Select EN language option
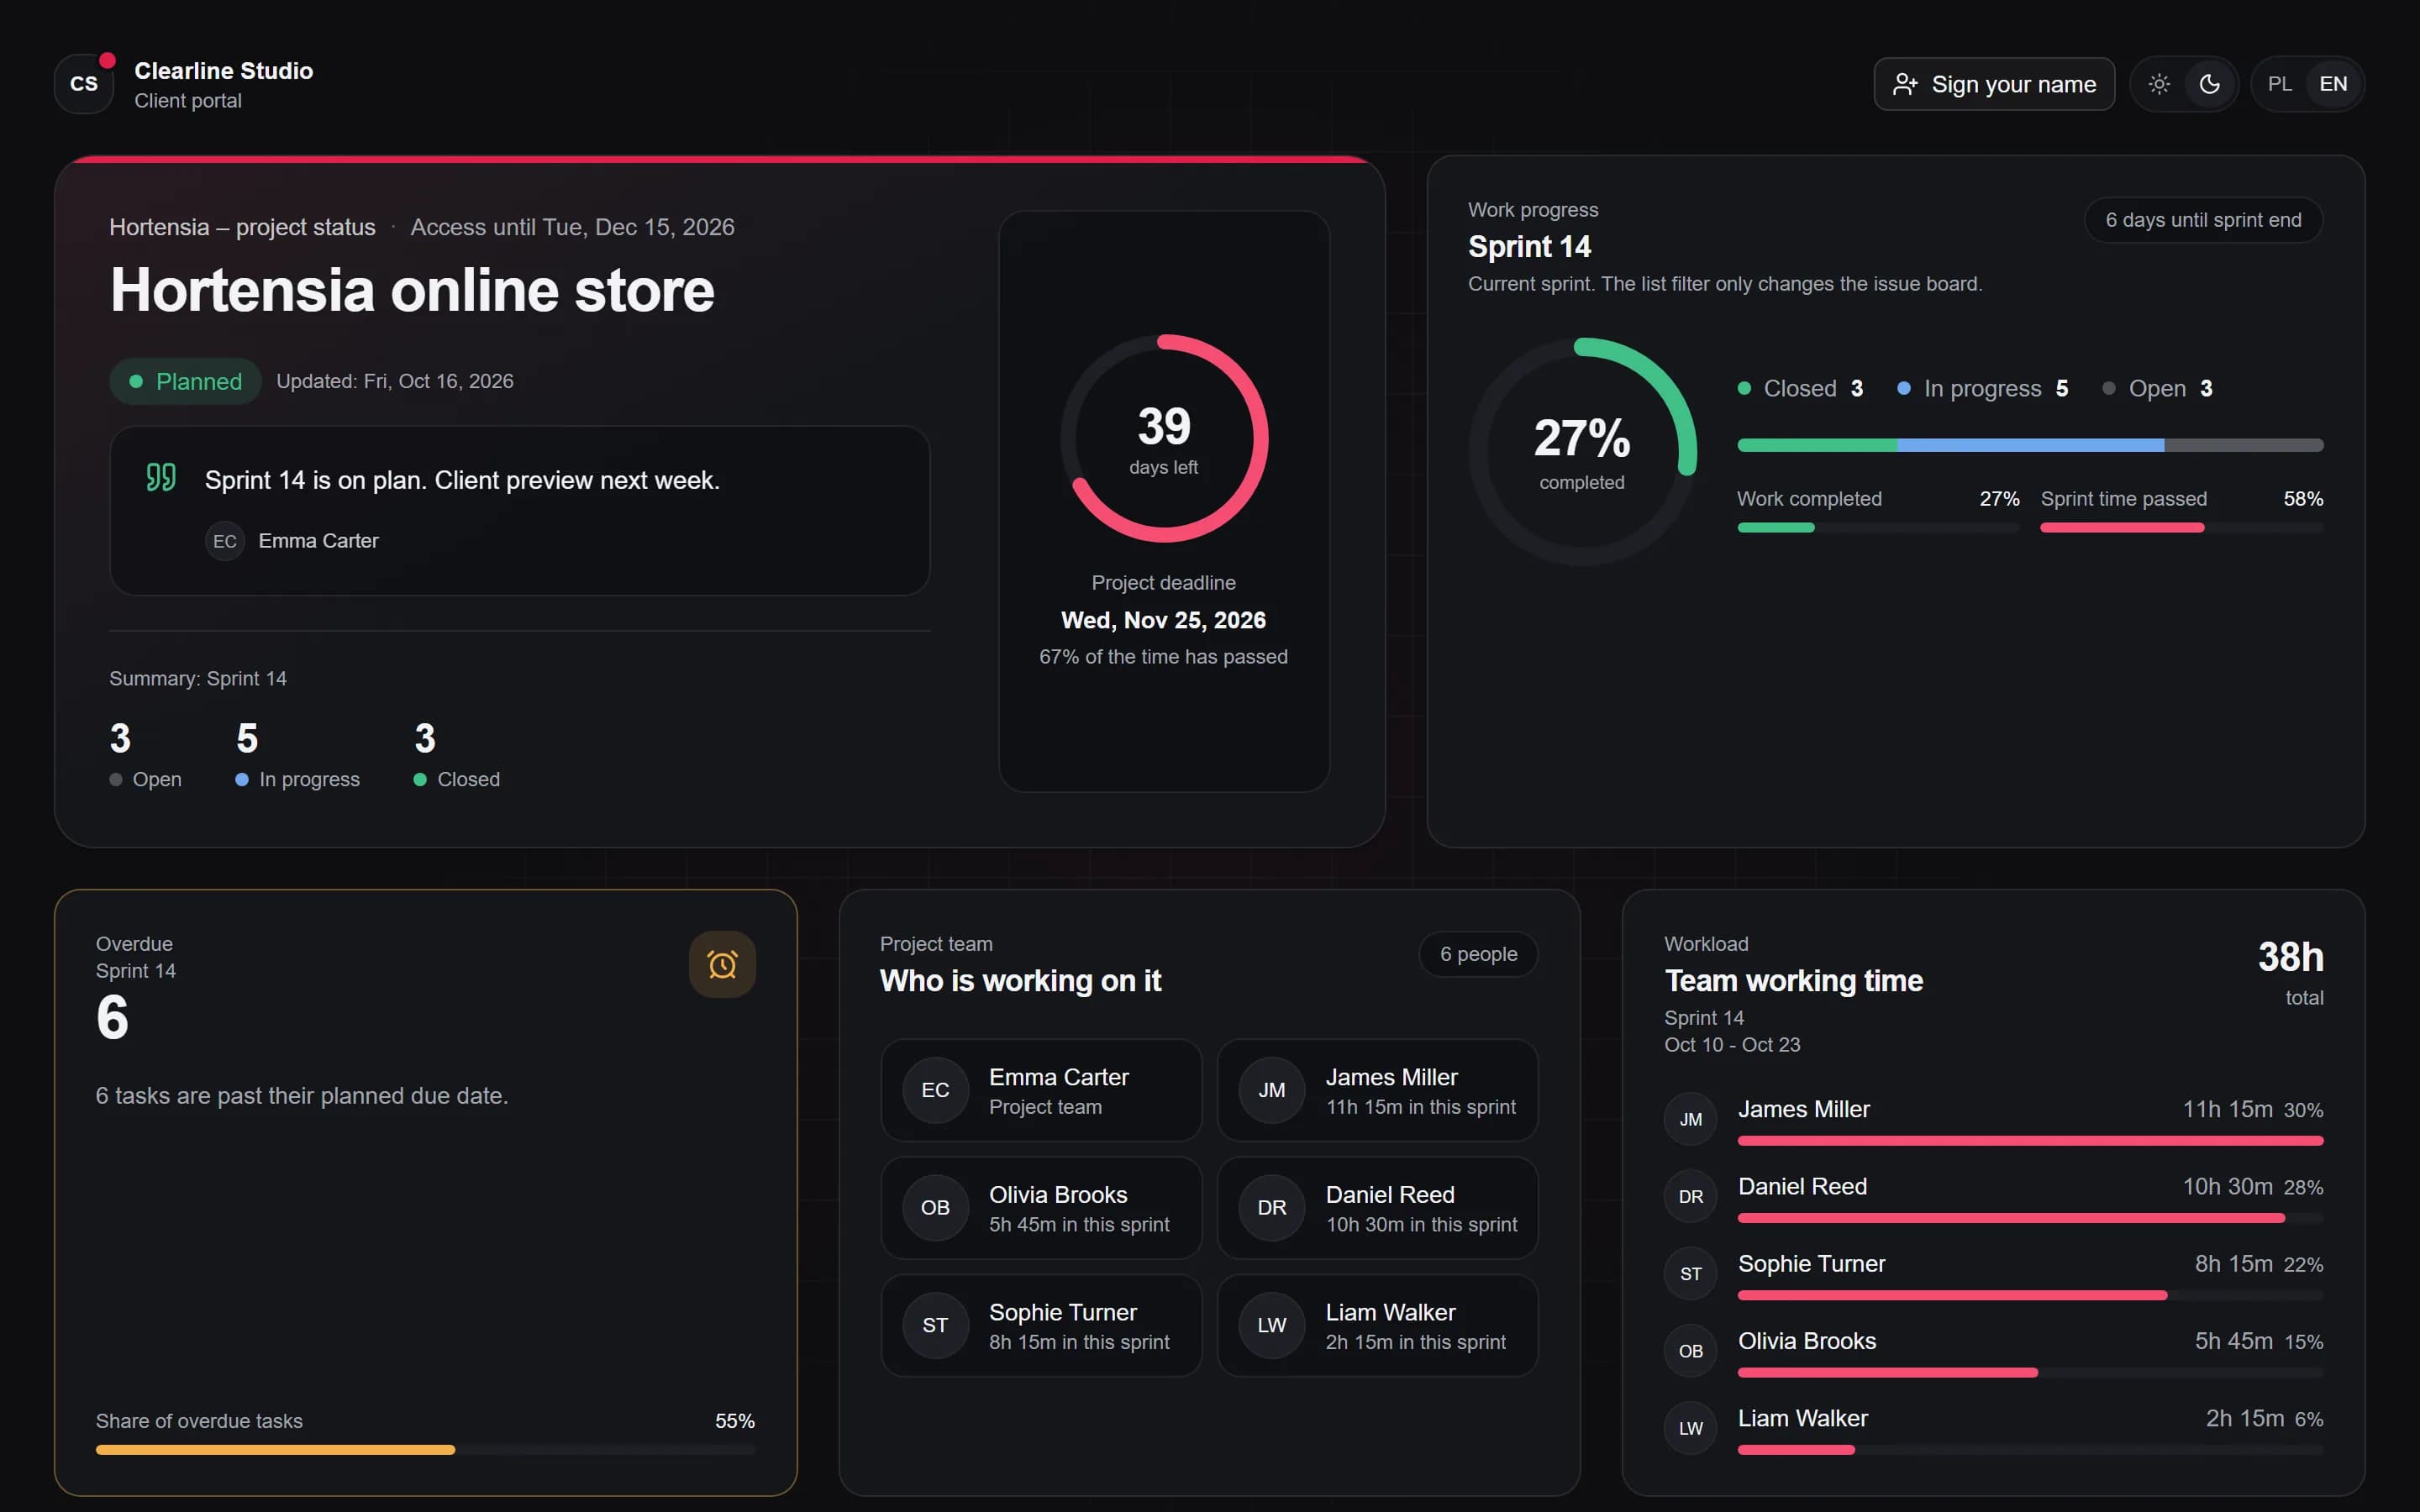Screen dimensions: 2420x1512 [x=2332, y=84]
